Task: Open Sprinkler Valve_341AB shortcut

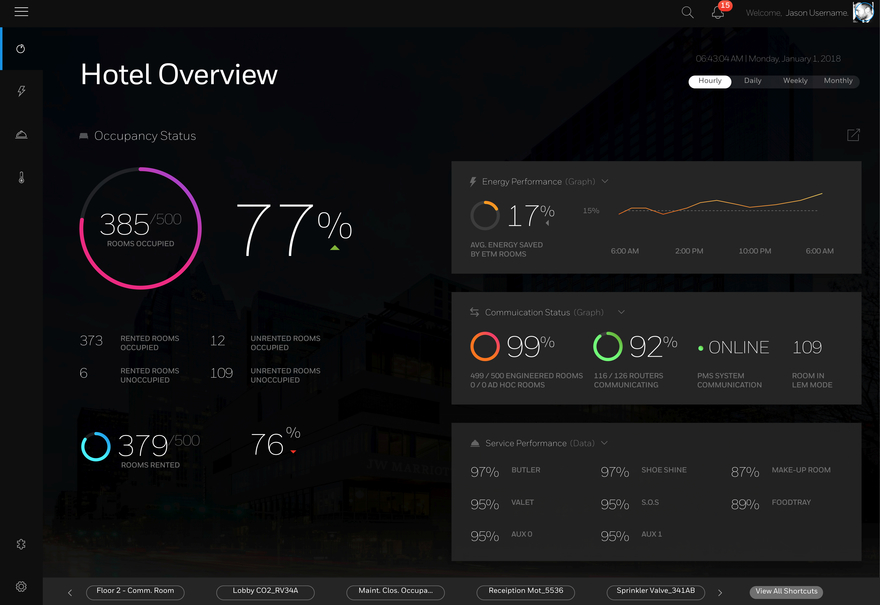Action: click(x=656, y=592)
